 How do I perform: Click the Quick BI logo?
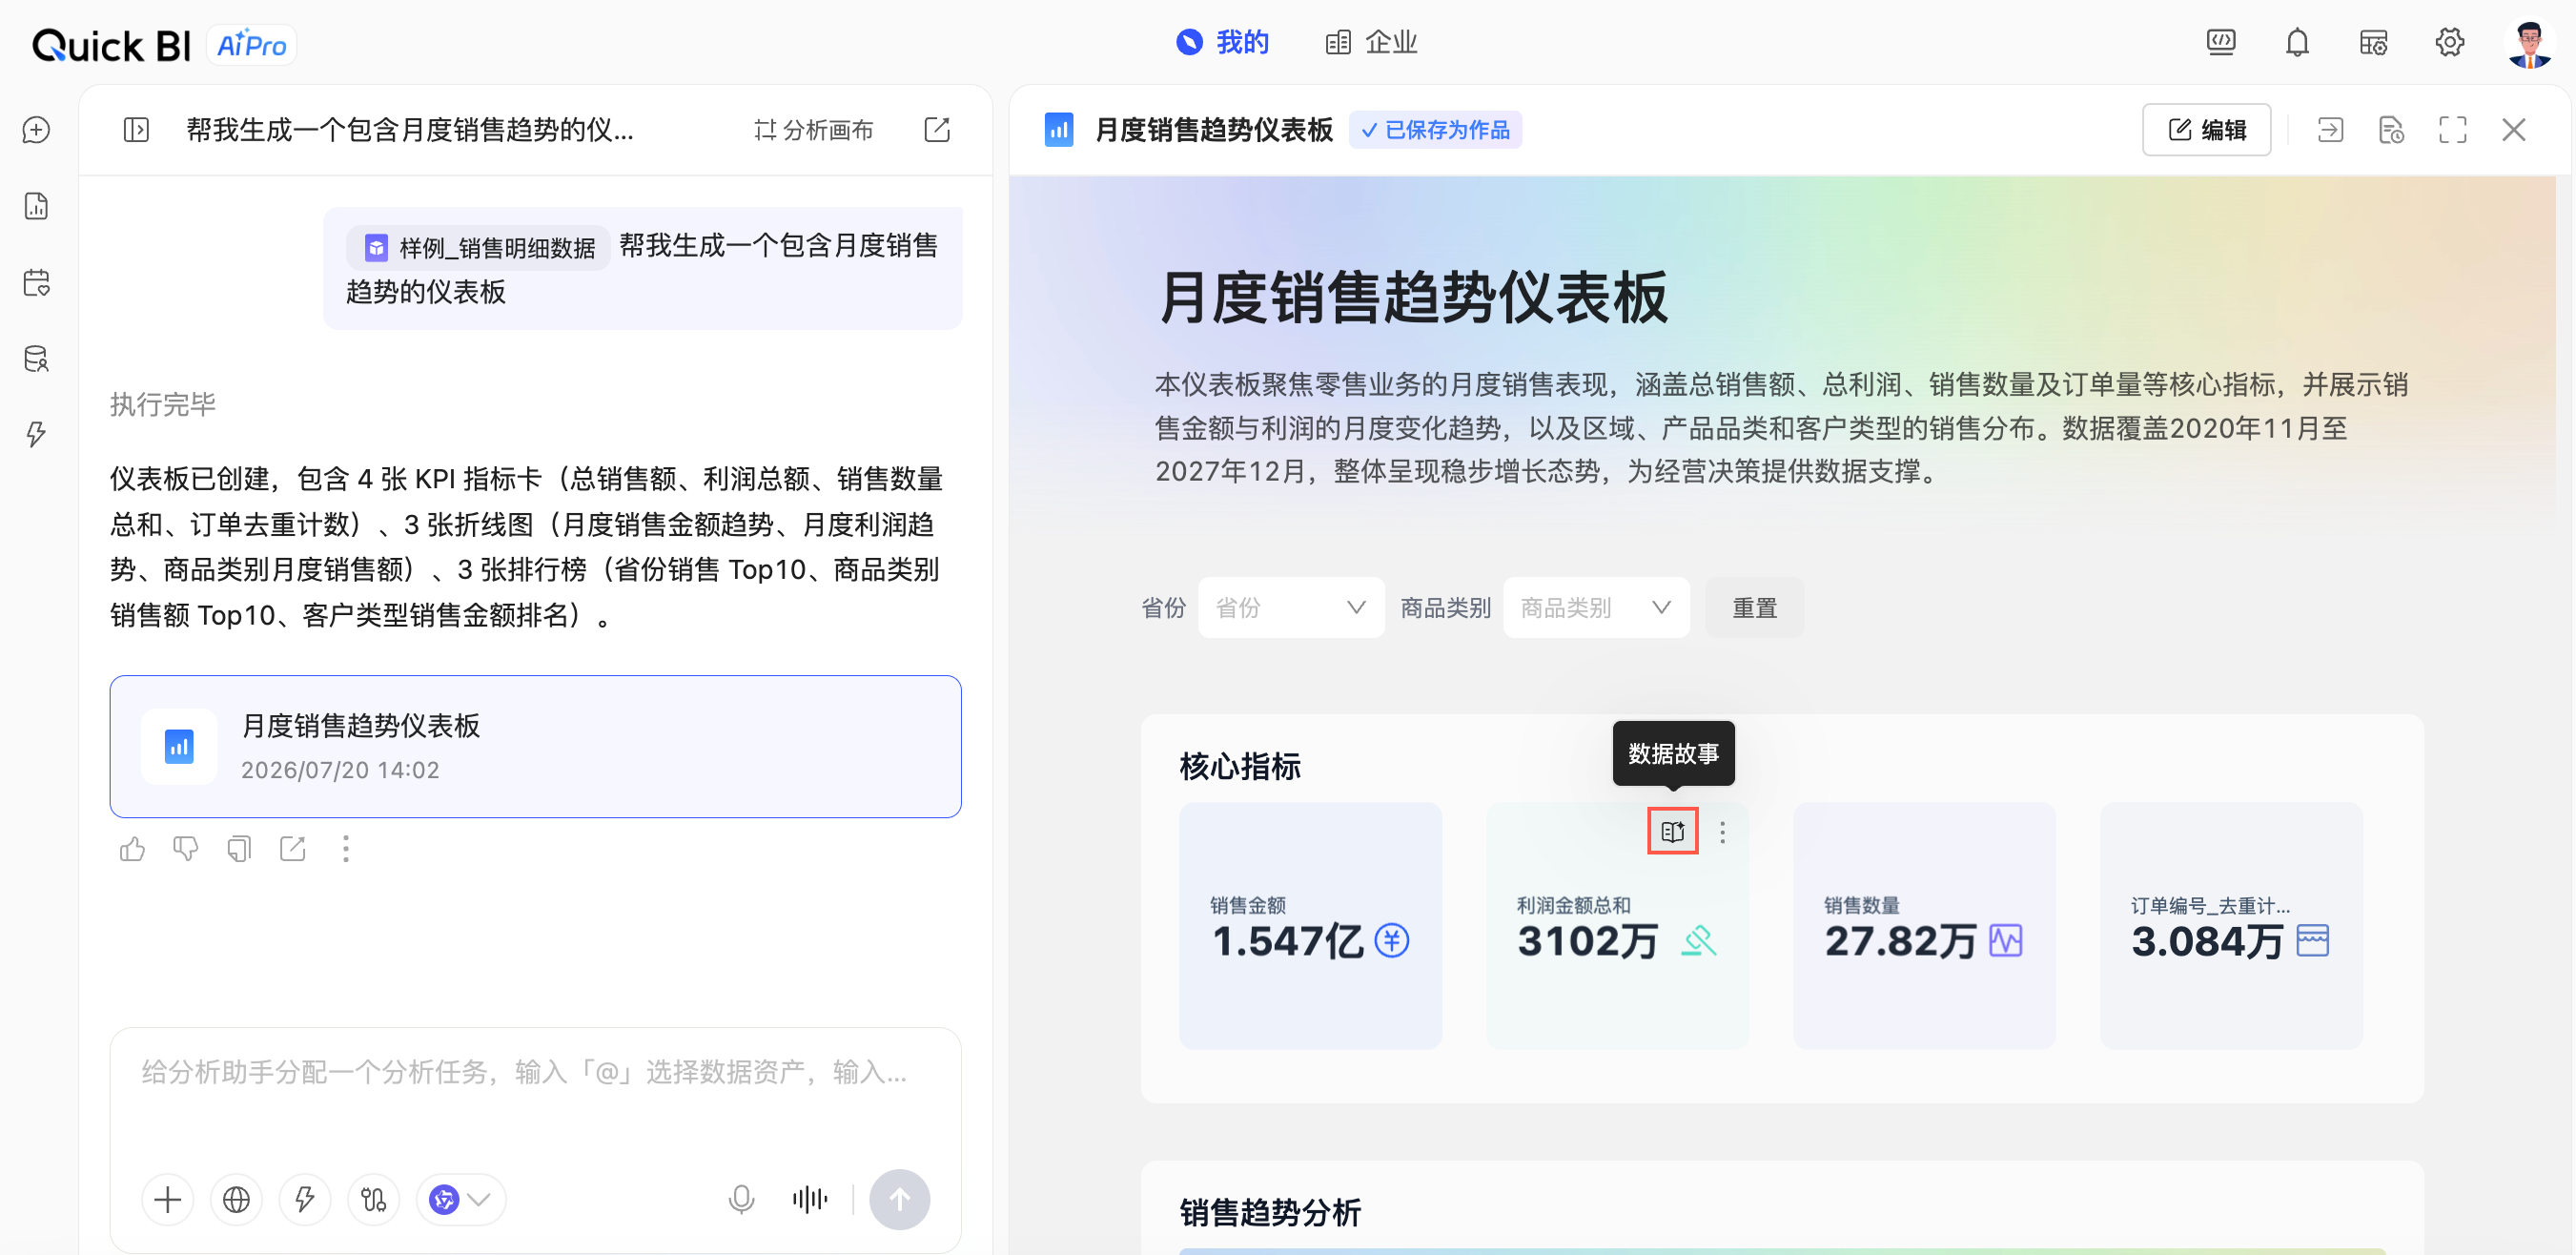pyautogui.click(x=111, y=45)
